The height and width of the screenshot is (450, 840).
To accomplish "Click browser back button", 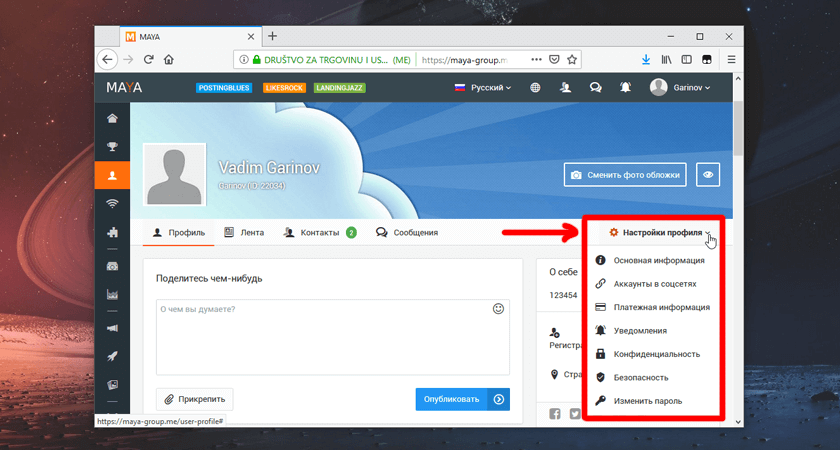I will (x=108, y=59).
